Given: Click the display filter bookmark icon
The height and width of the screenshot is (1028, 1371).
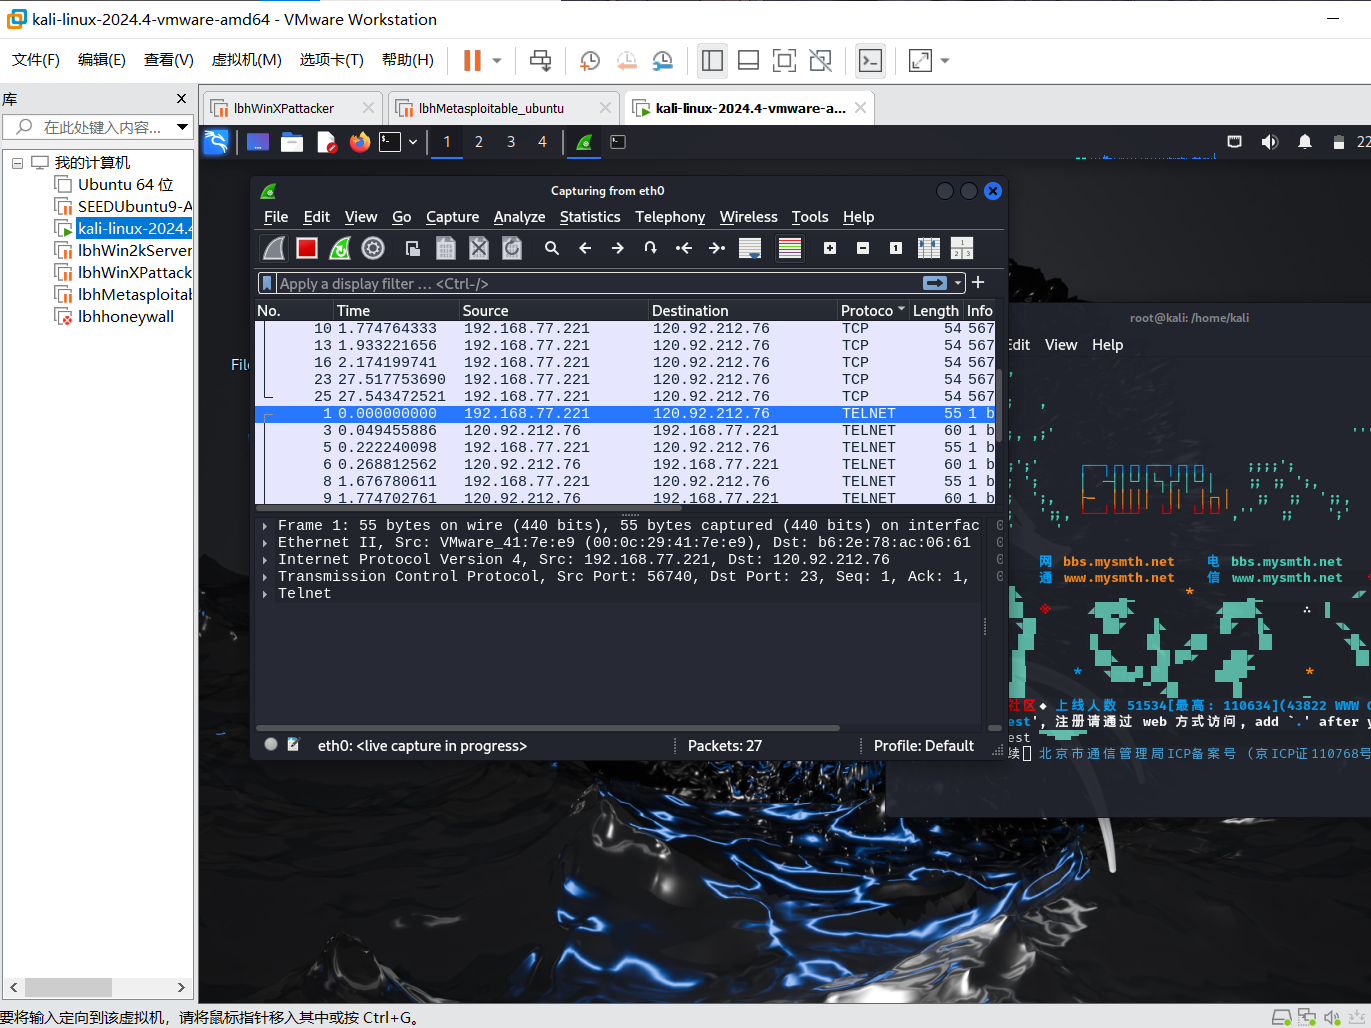Looking at the screenshot, I should point(267,283).
